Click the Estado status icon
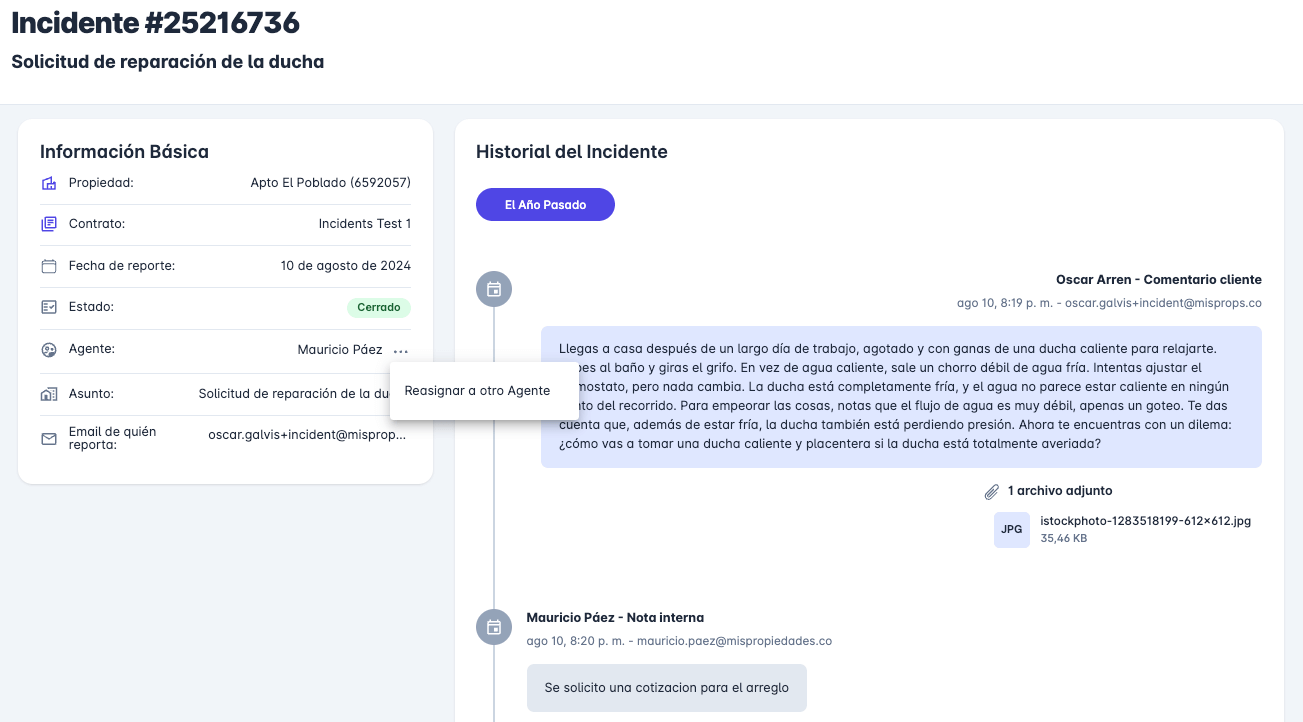 [x=49, y=307]
